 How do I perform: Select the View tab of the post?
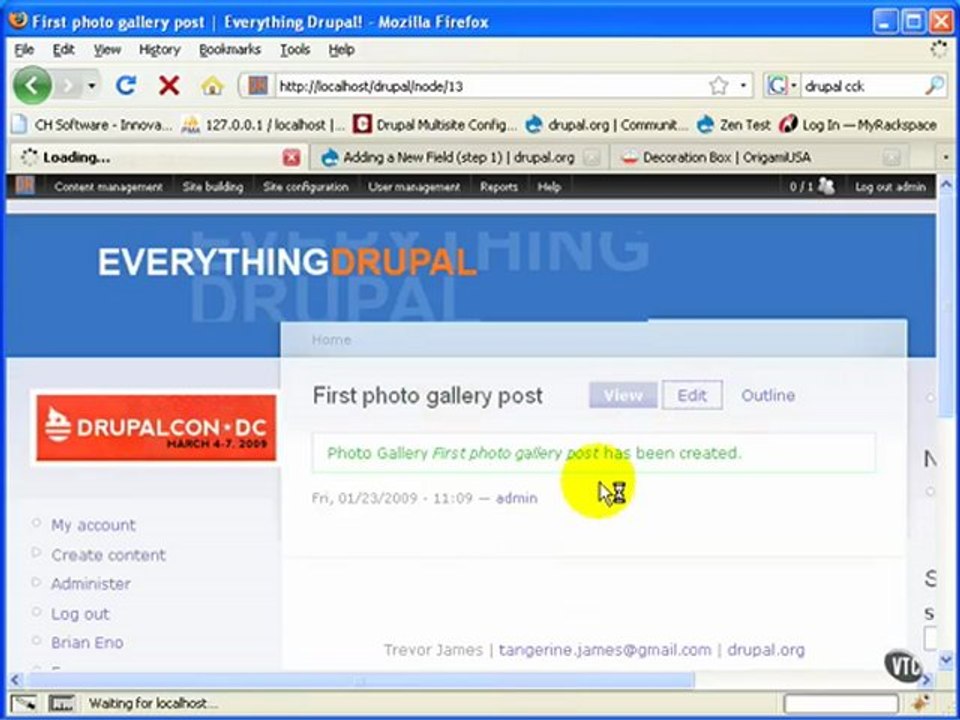tap(623, 395)
